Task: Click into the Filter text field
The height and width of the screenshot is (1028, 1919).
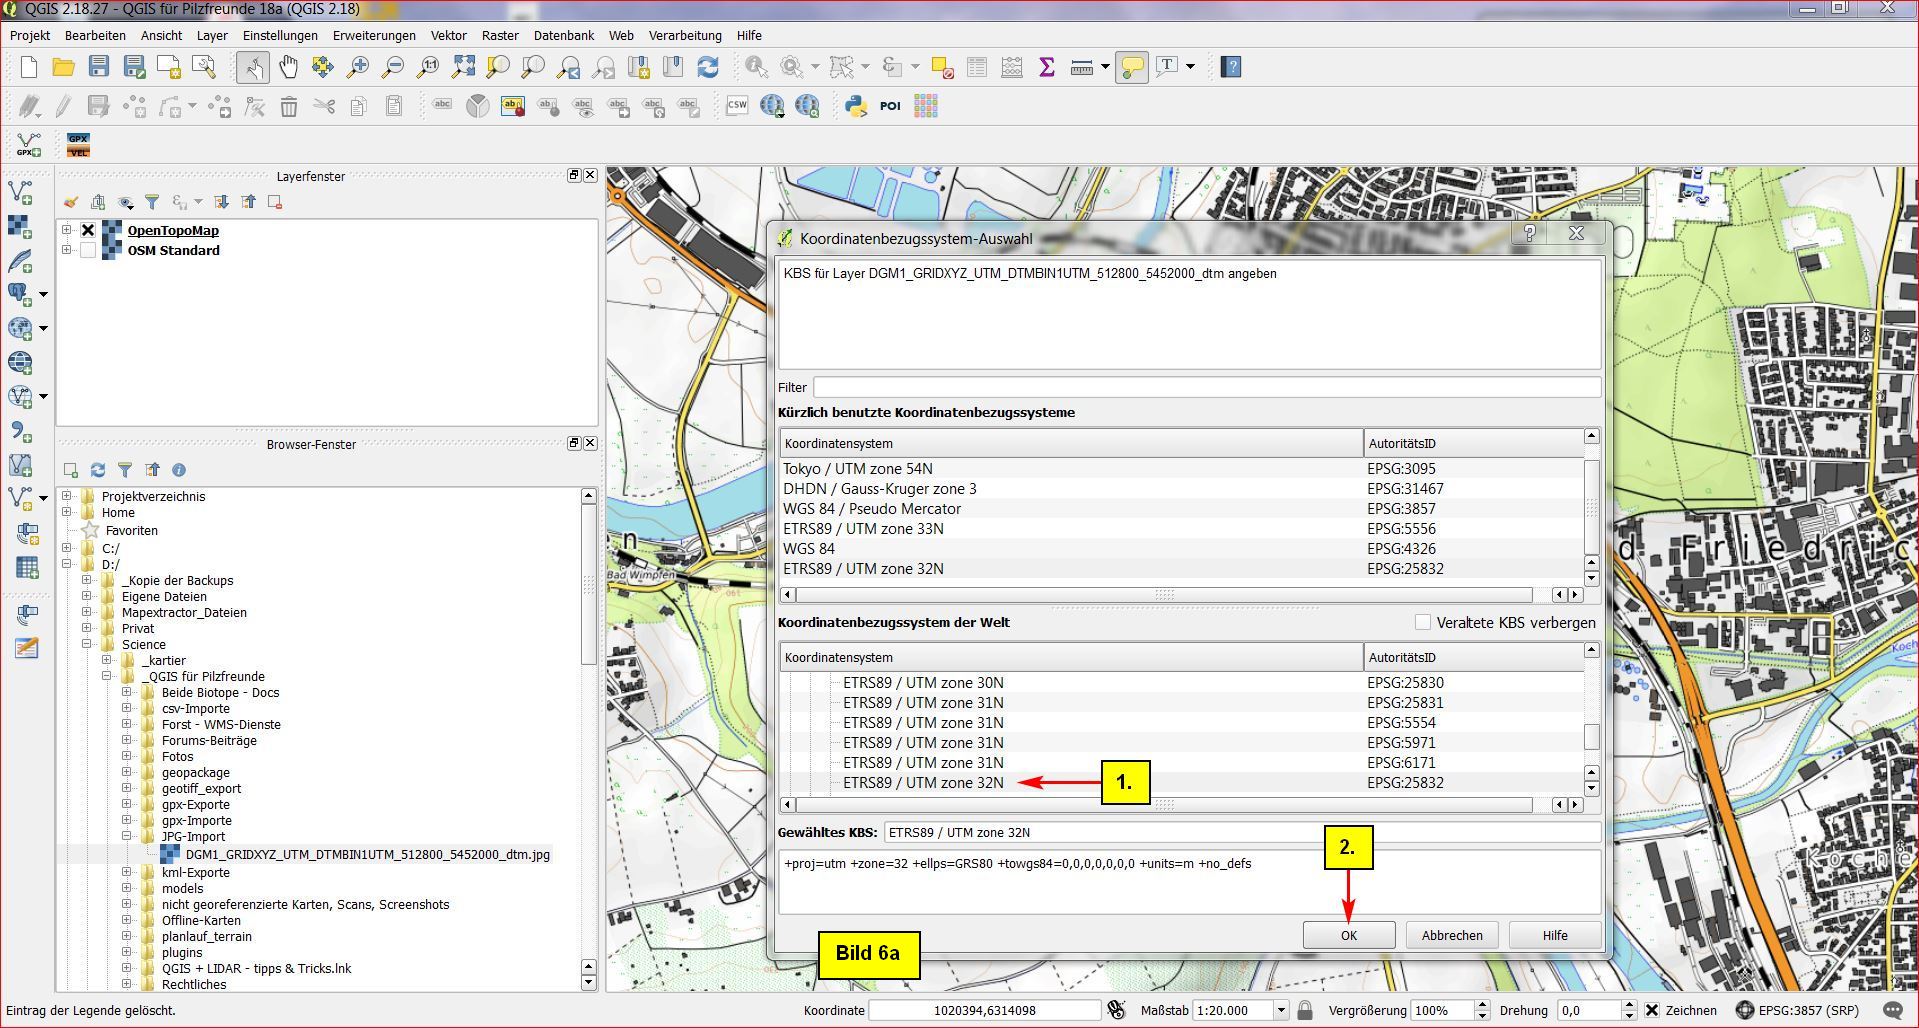Action: (x=1206, y=387)
